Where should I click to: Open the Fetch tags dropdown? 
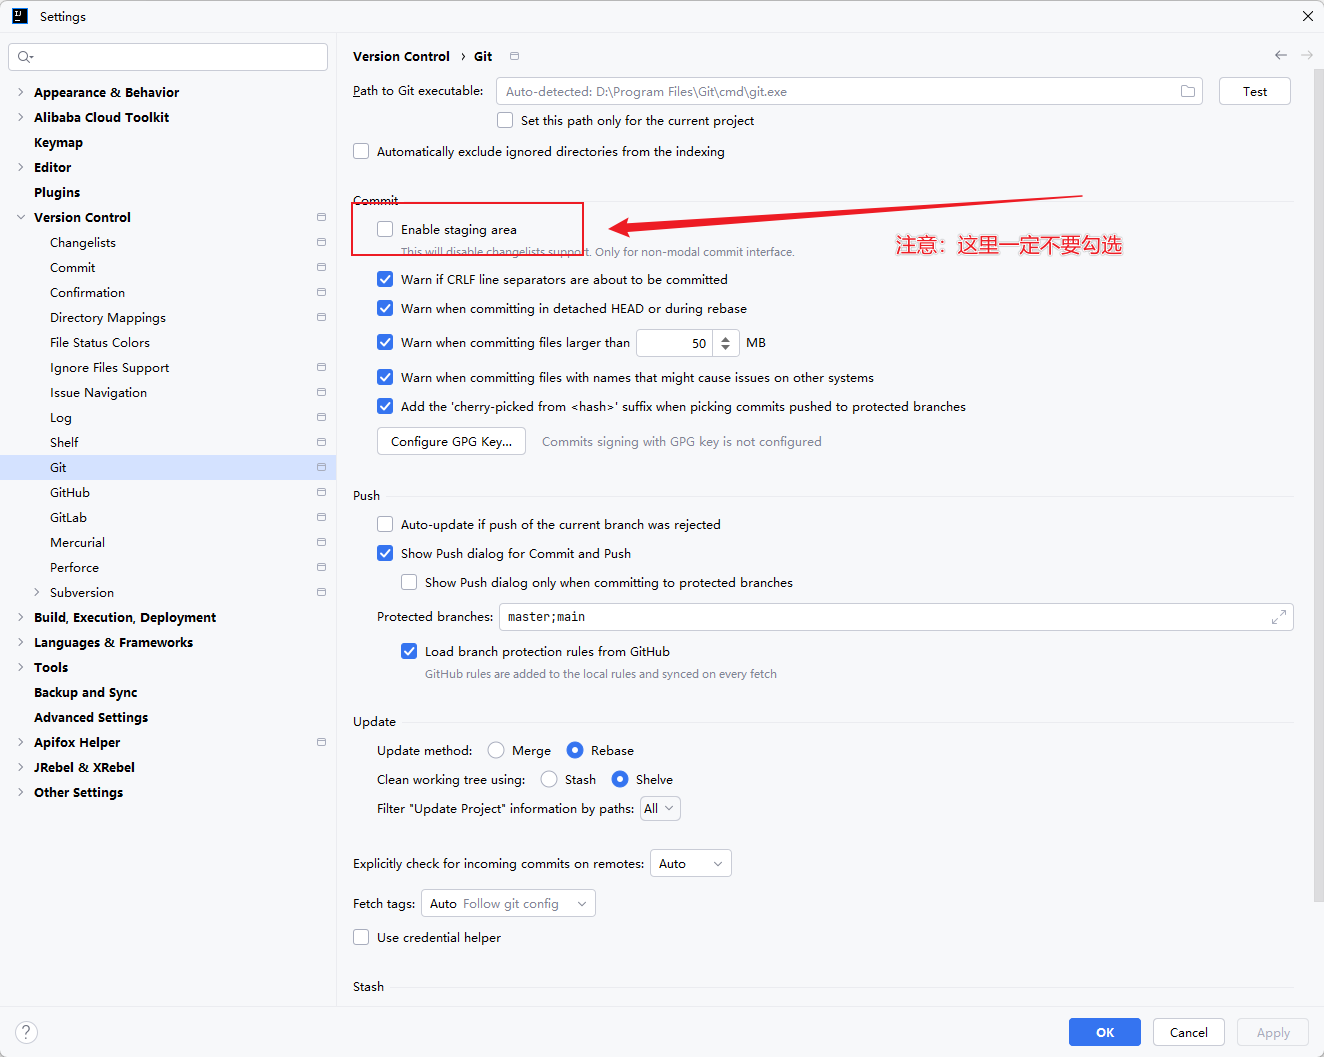coord(508,903)
